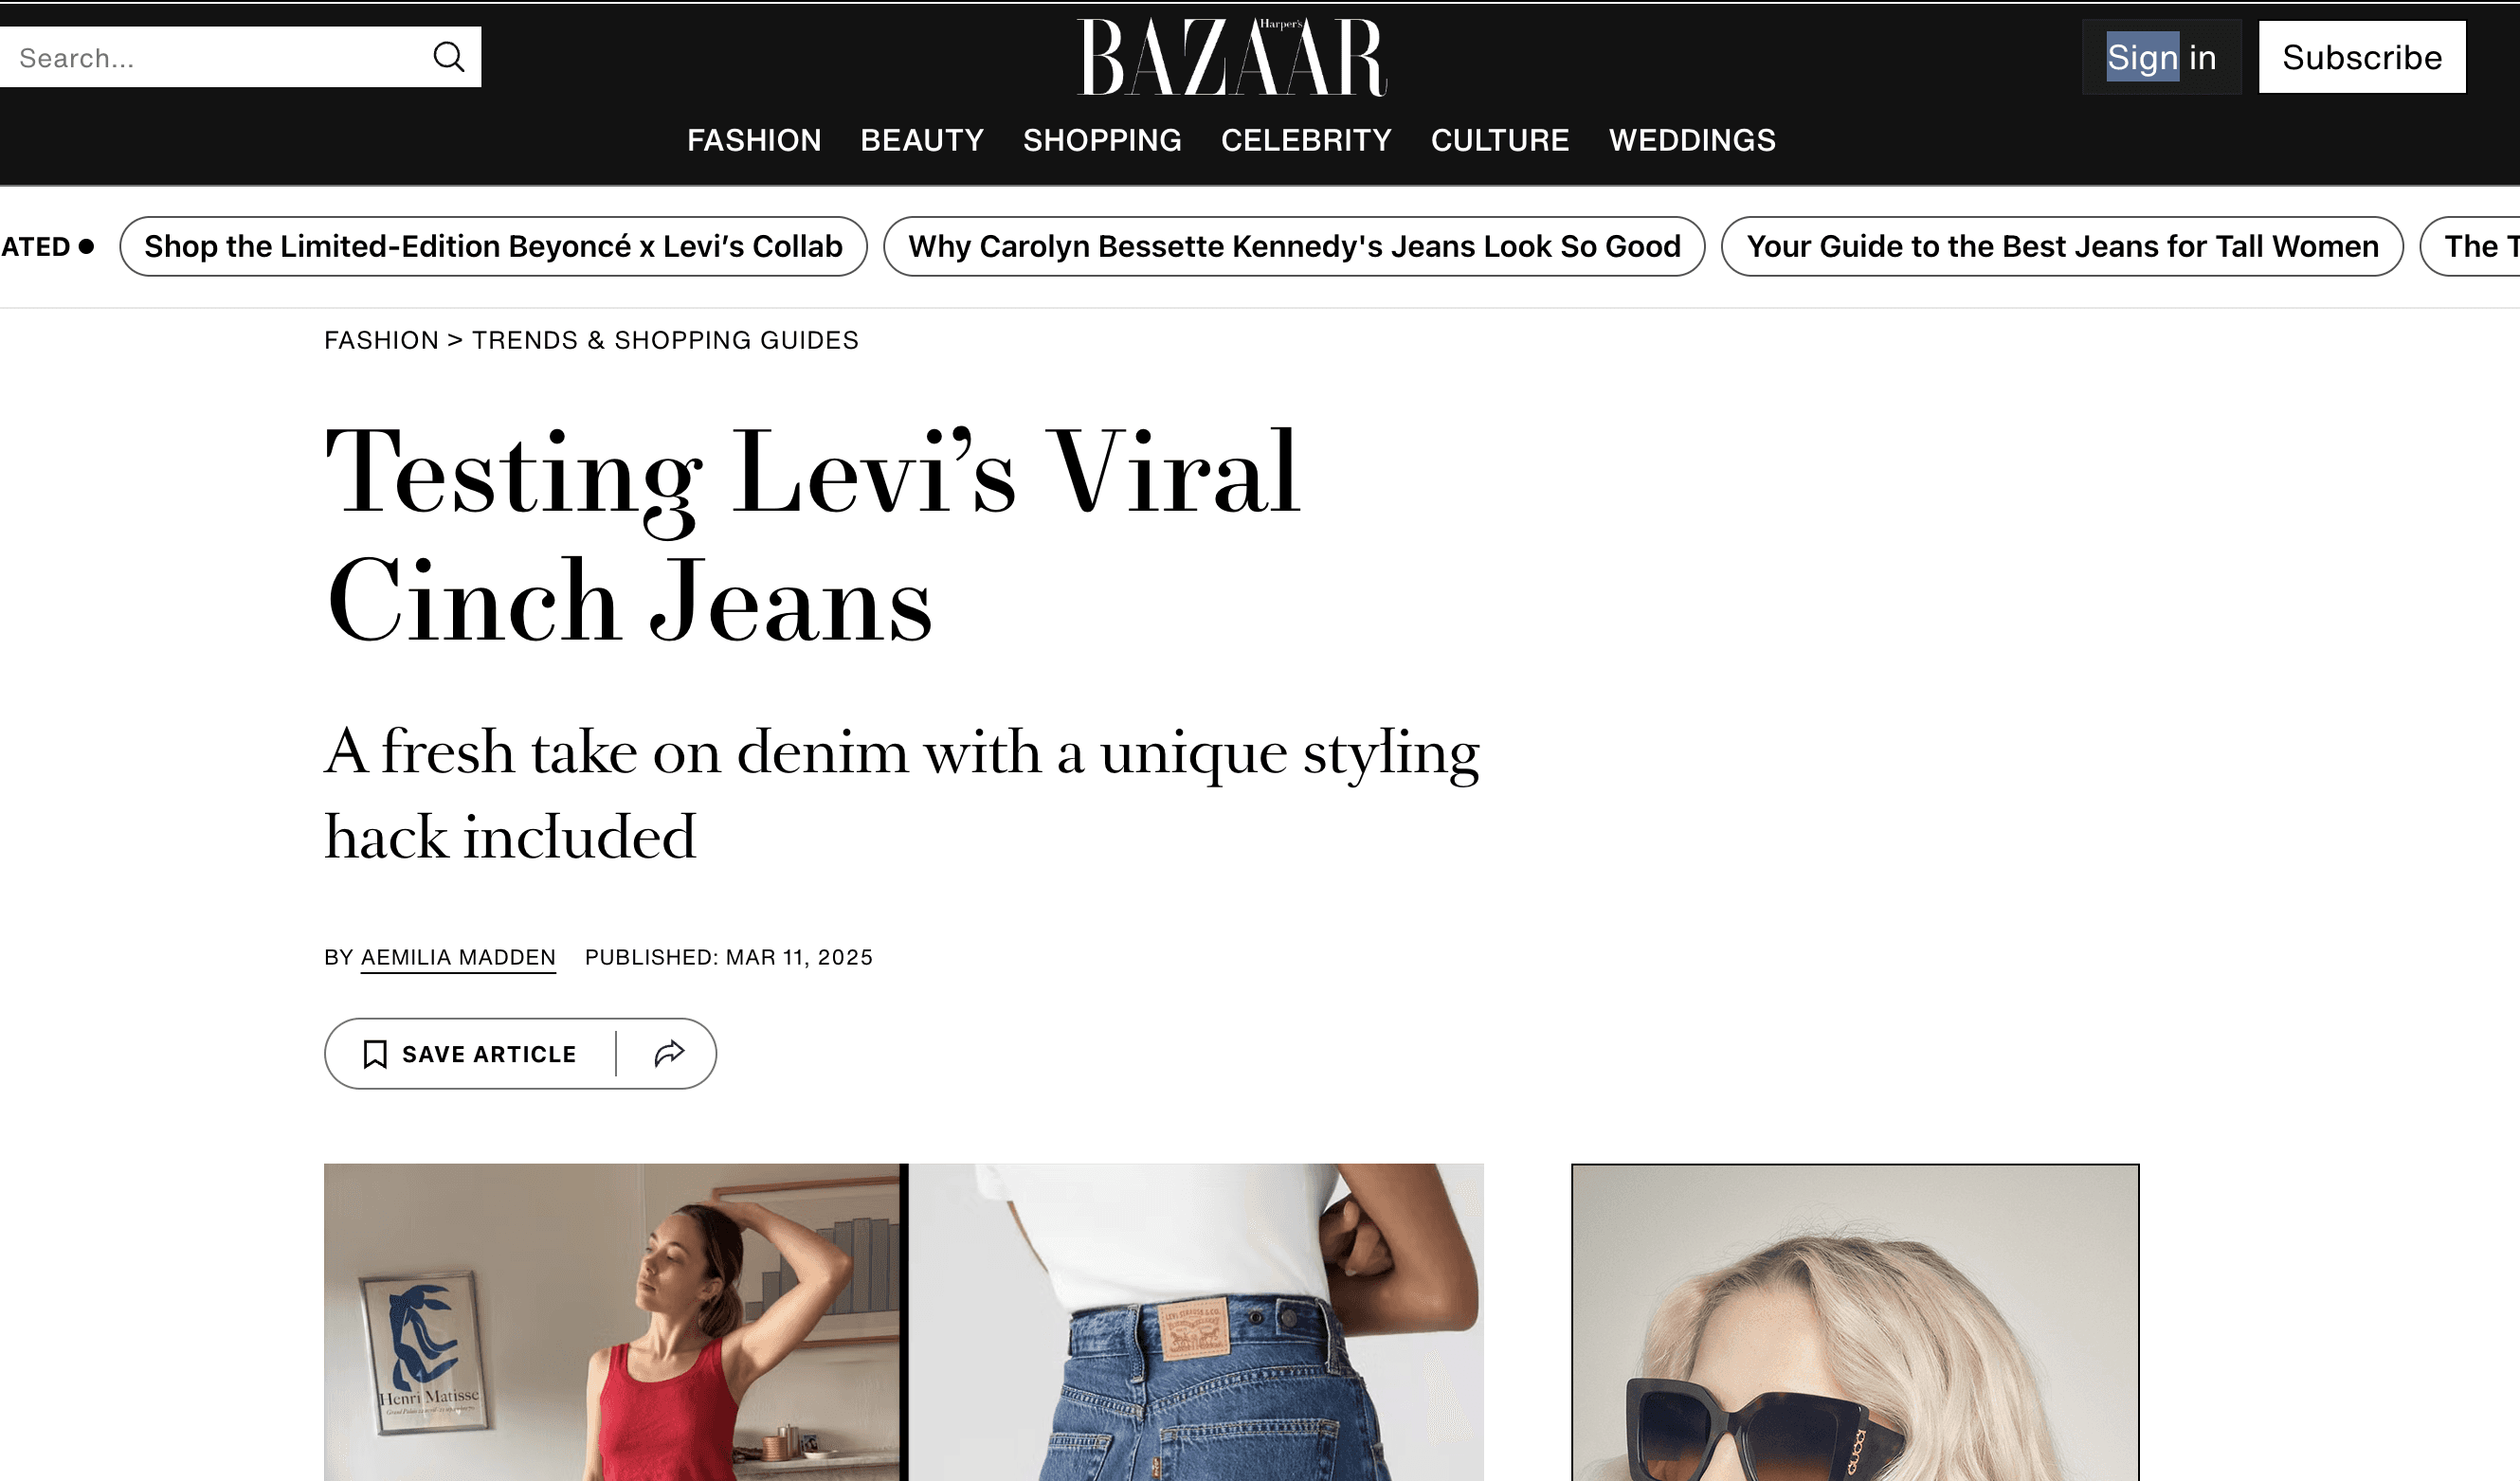Open Carolyn Bessette Kennedy's Jeans article
Image resolution: width=2520 pixels, height=1481 pixels.
(x=1294, y=246)
